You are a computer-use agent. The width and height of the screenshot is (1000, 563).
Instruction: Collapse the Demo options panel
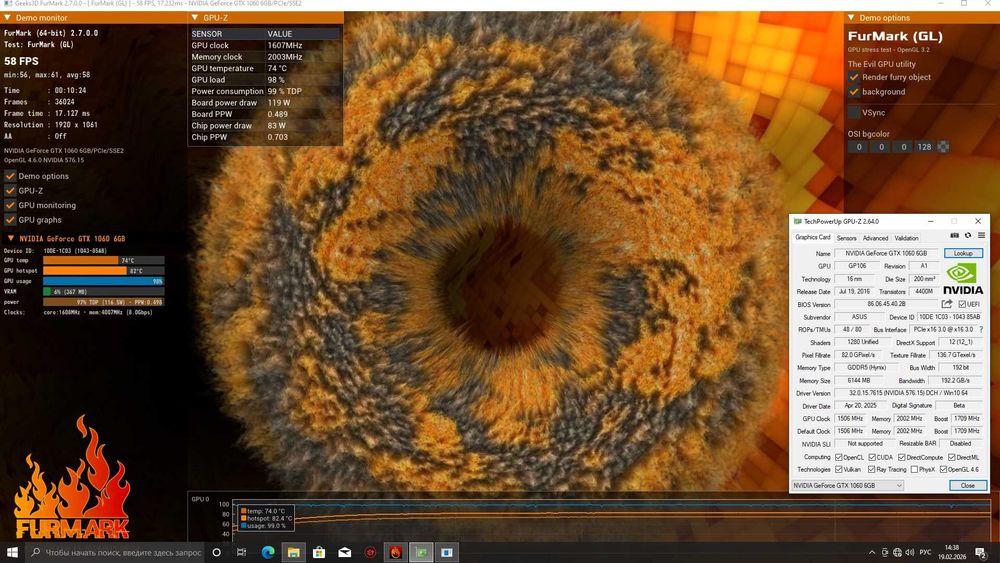pyautogui.click(x=851, y=18)
